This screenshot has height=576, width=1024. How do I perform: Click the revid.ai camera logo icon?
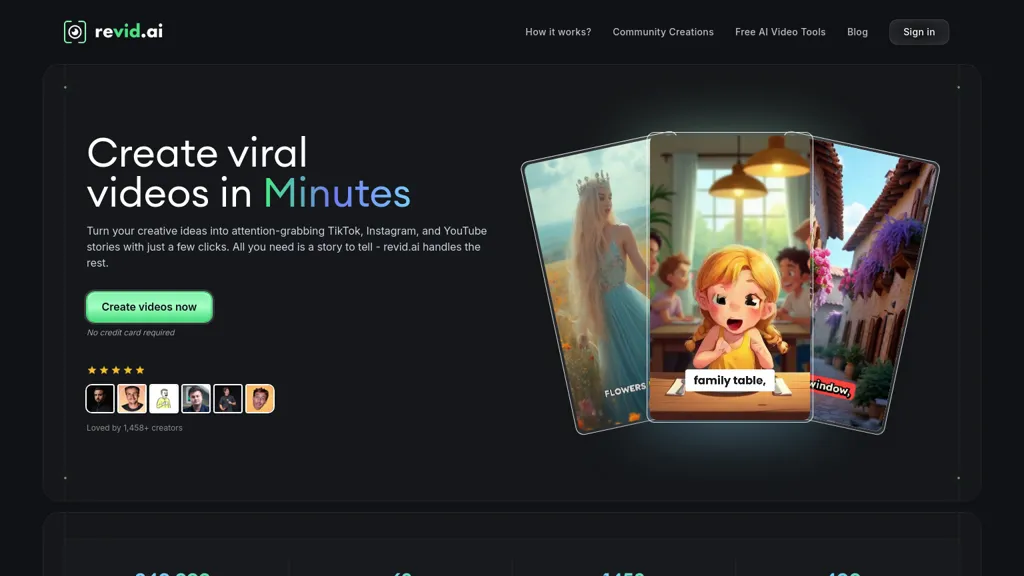tap(75, 32)
